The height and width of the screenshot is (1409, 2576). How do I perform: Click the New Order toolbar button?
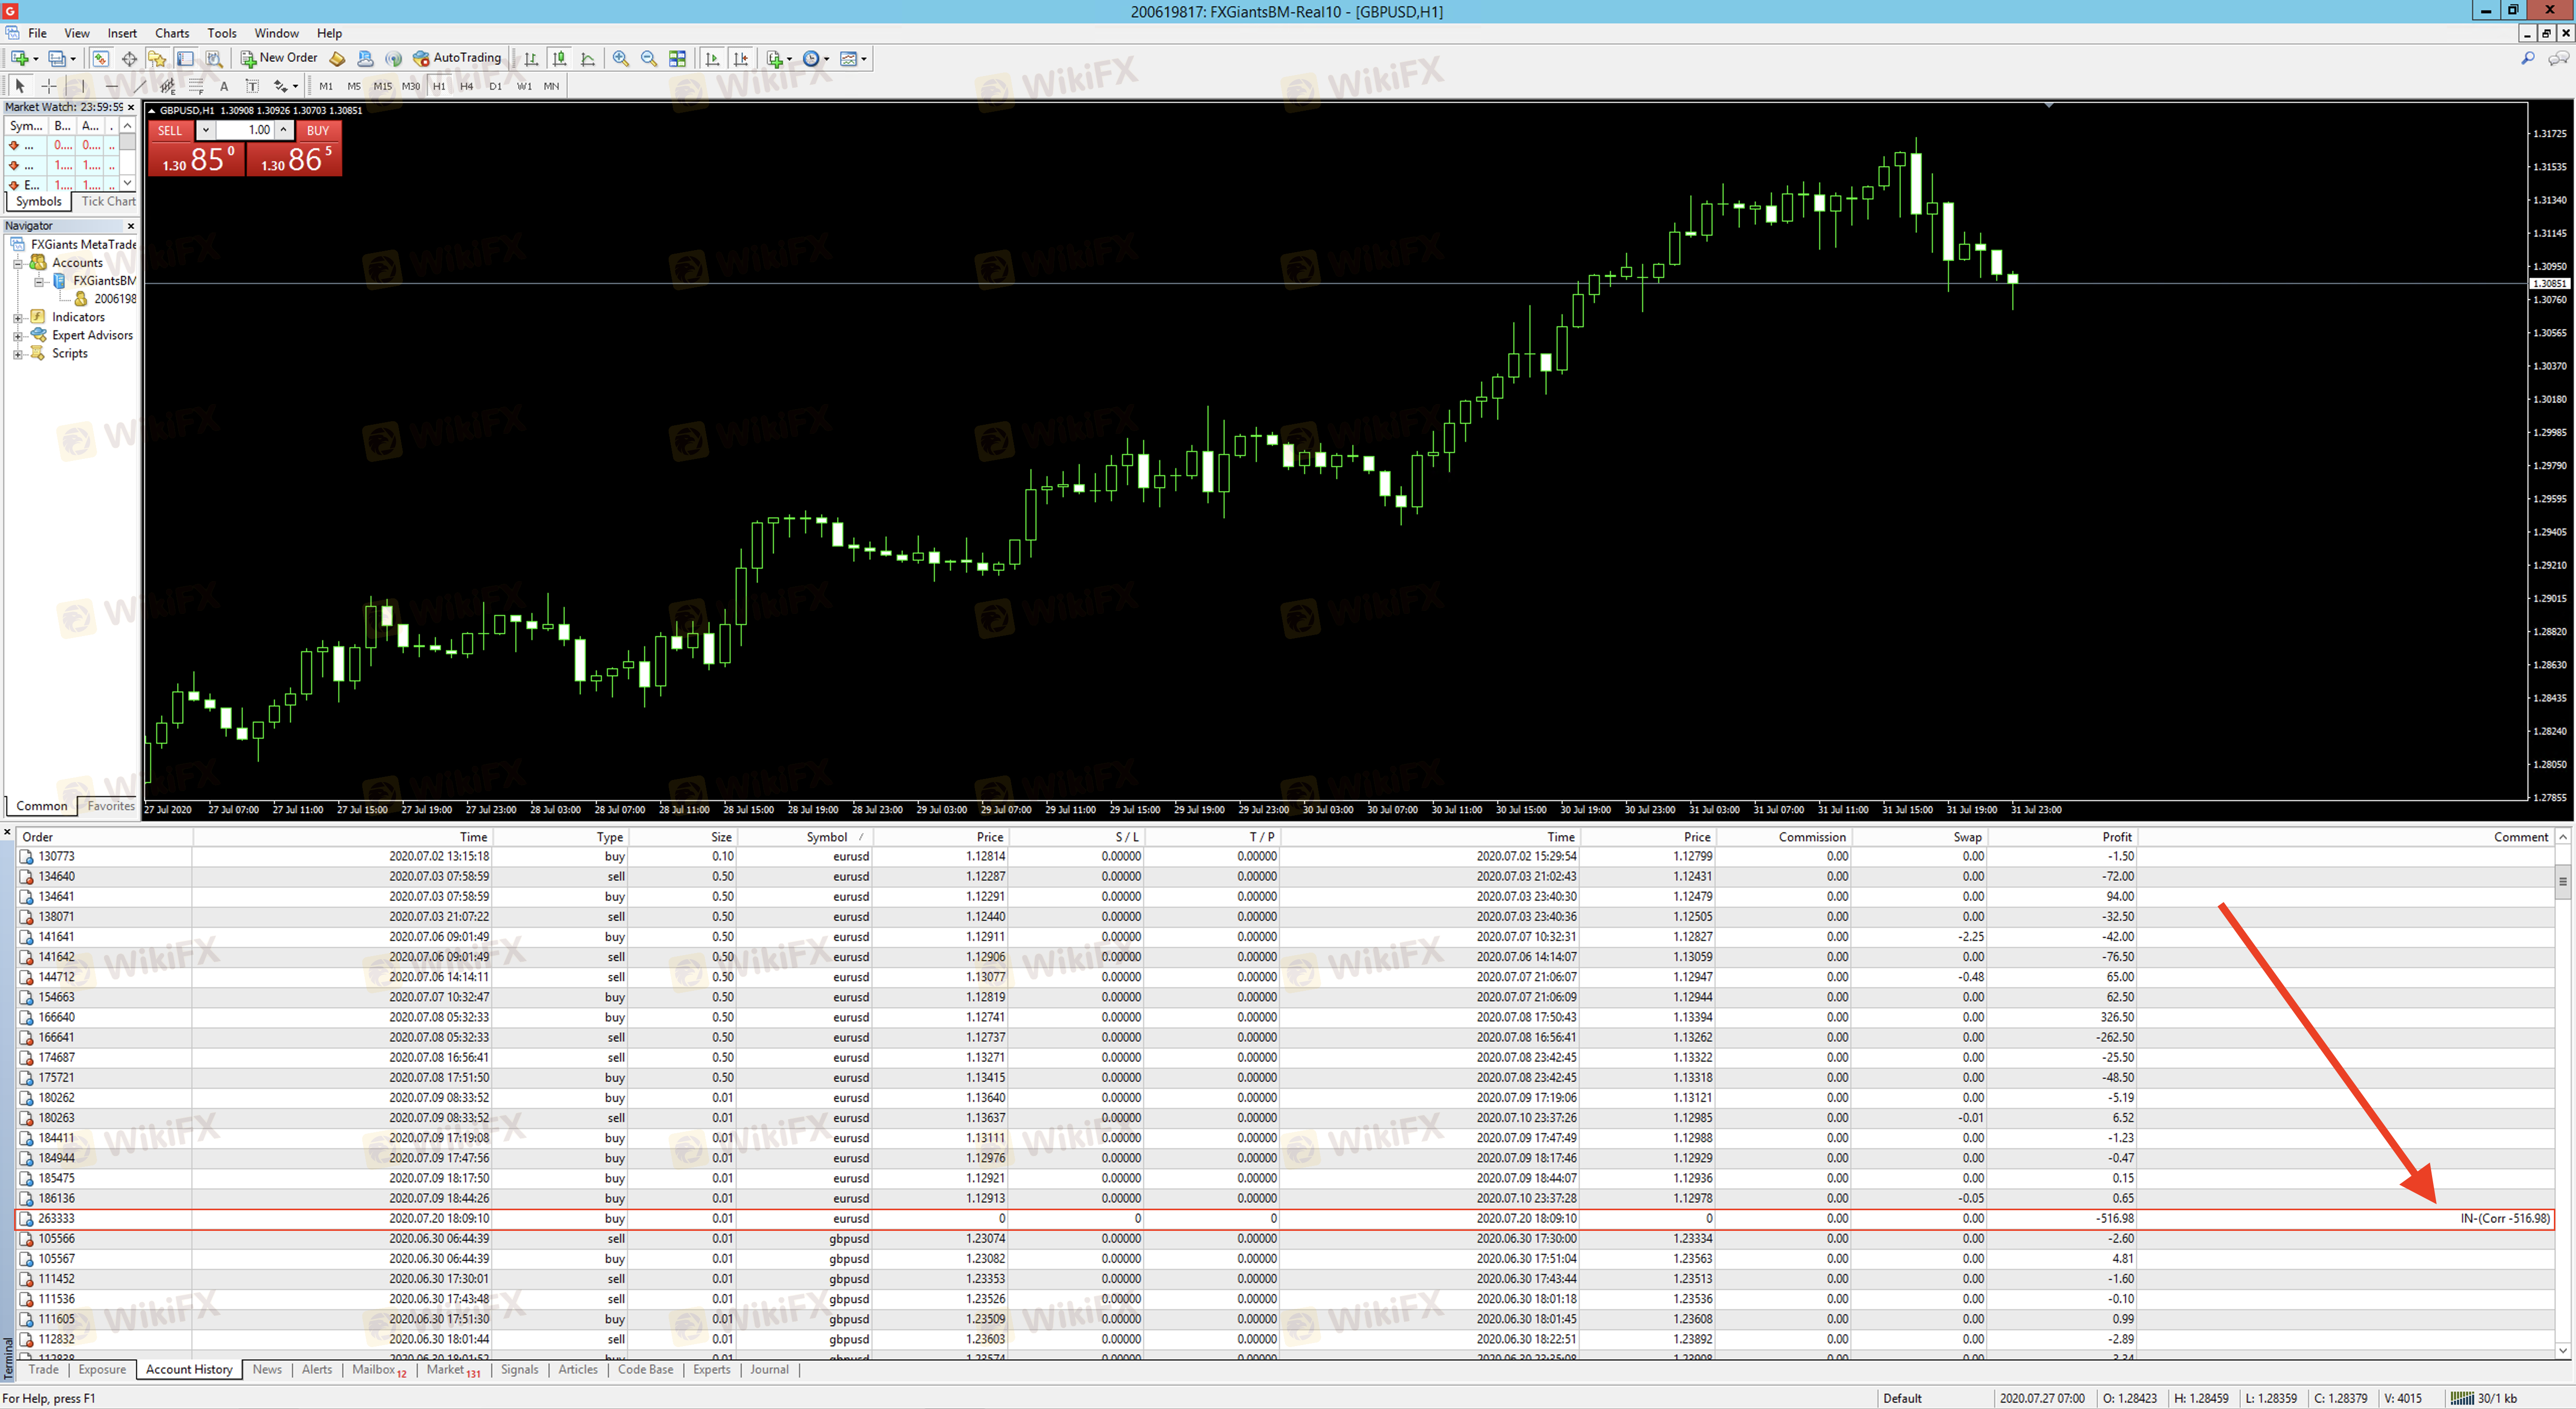tap(279, 58)
